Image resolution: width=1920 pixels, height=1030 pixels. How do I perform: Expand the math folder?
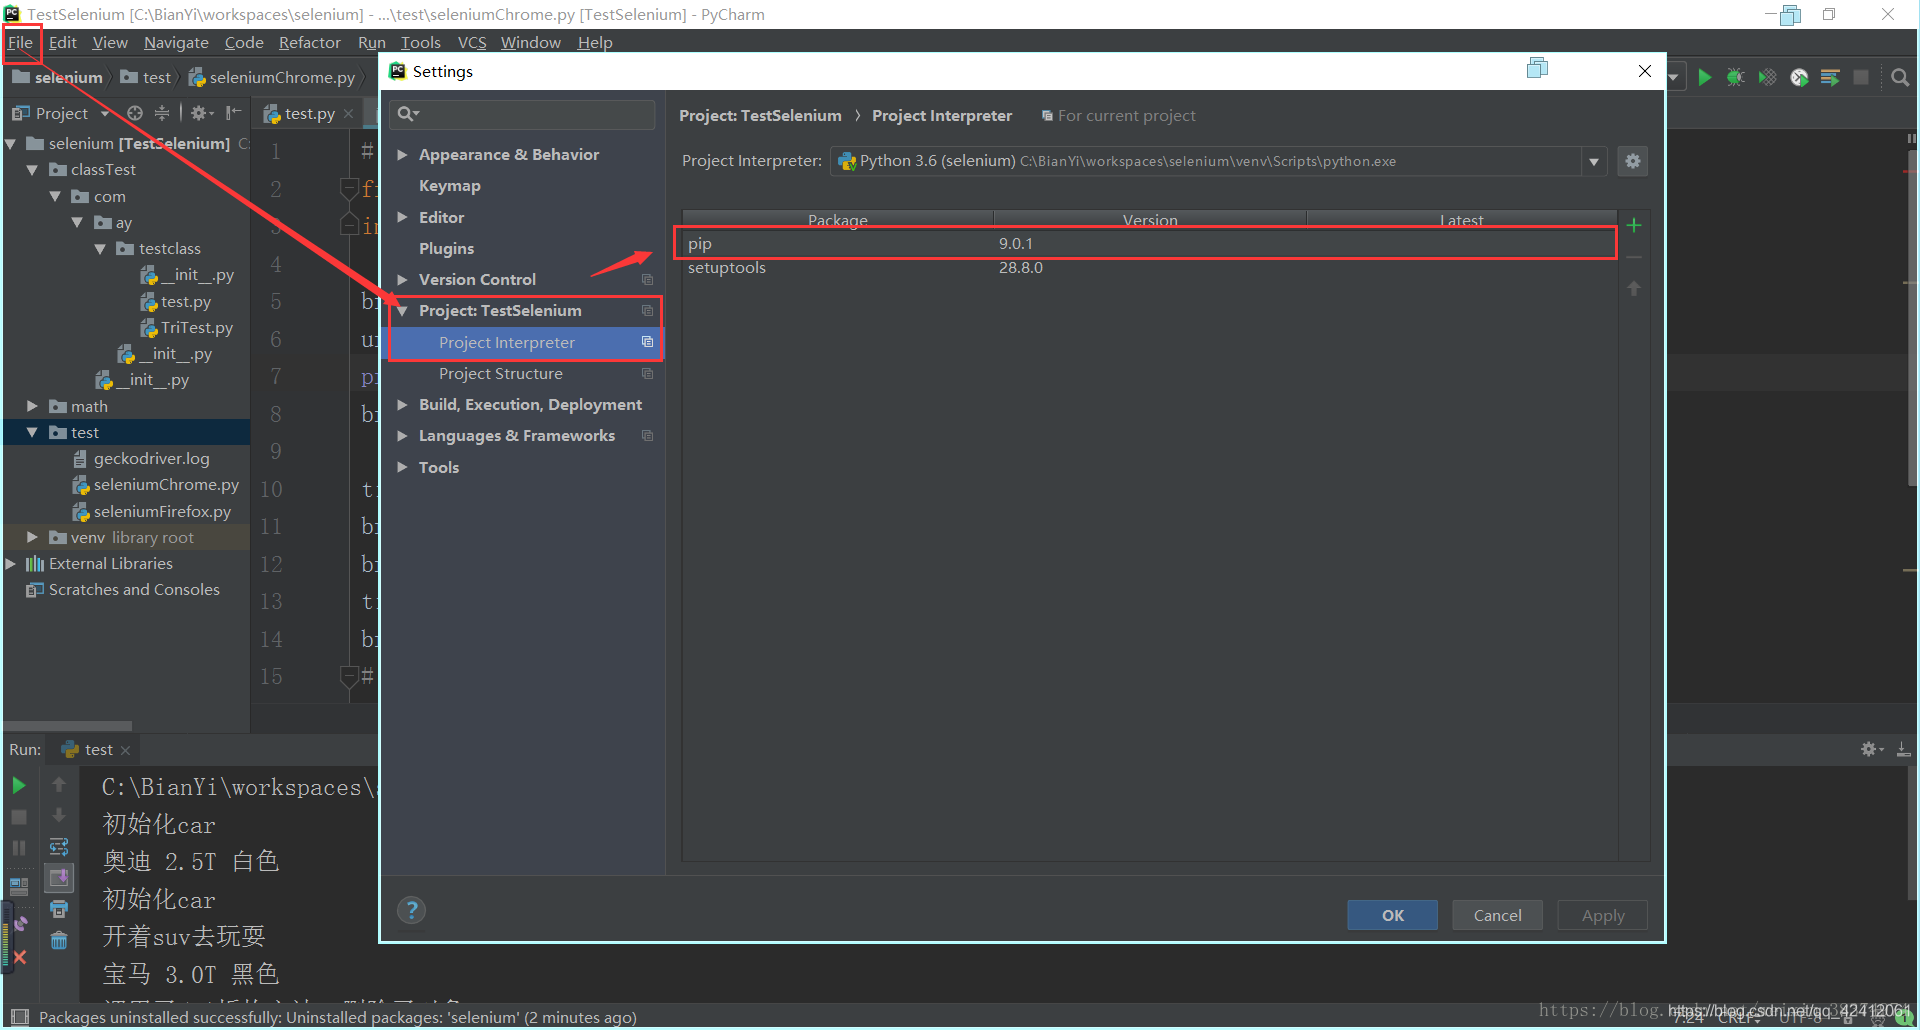point(32,406)
